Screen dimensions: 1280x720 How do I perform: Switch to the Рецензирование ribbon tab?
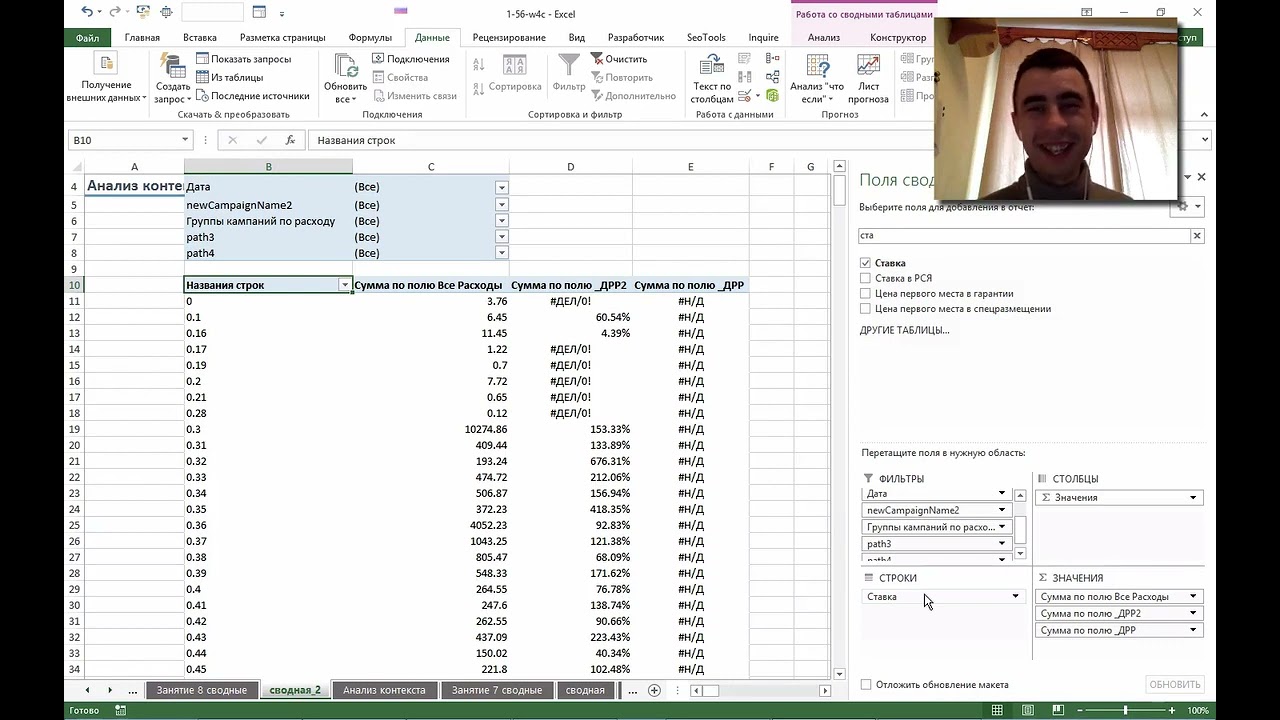(x=509, y=37)
